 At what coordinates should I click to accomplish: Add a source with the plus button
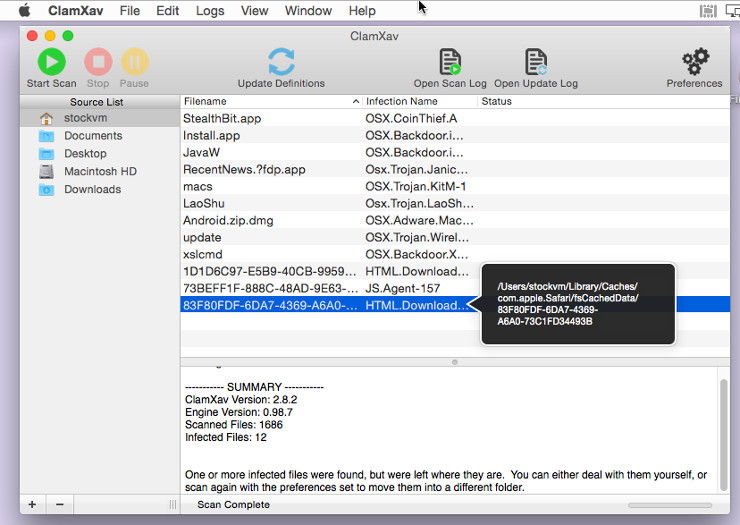click(x=32, y=504)
